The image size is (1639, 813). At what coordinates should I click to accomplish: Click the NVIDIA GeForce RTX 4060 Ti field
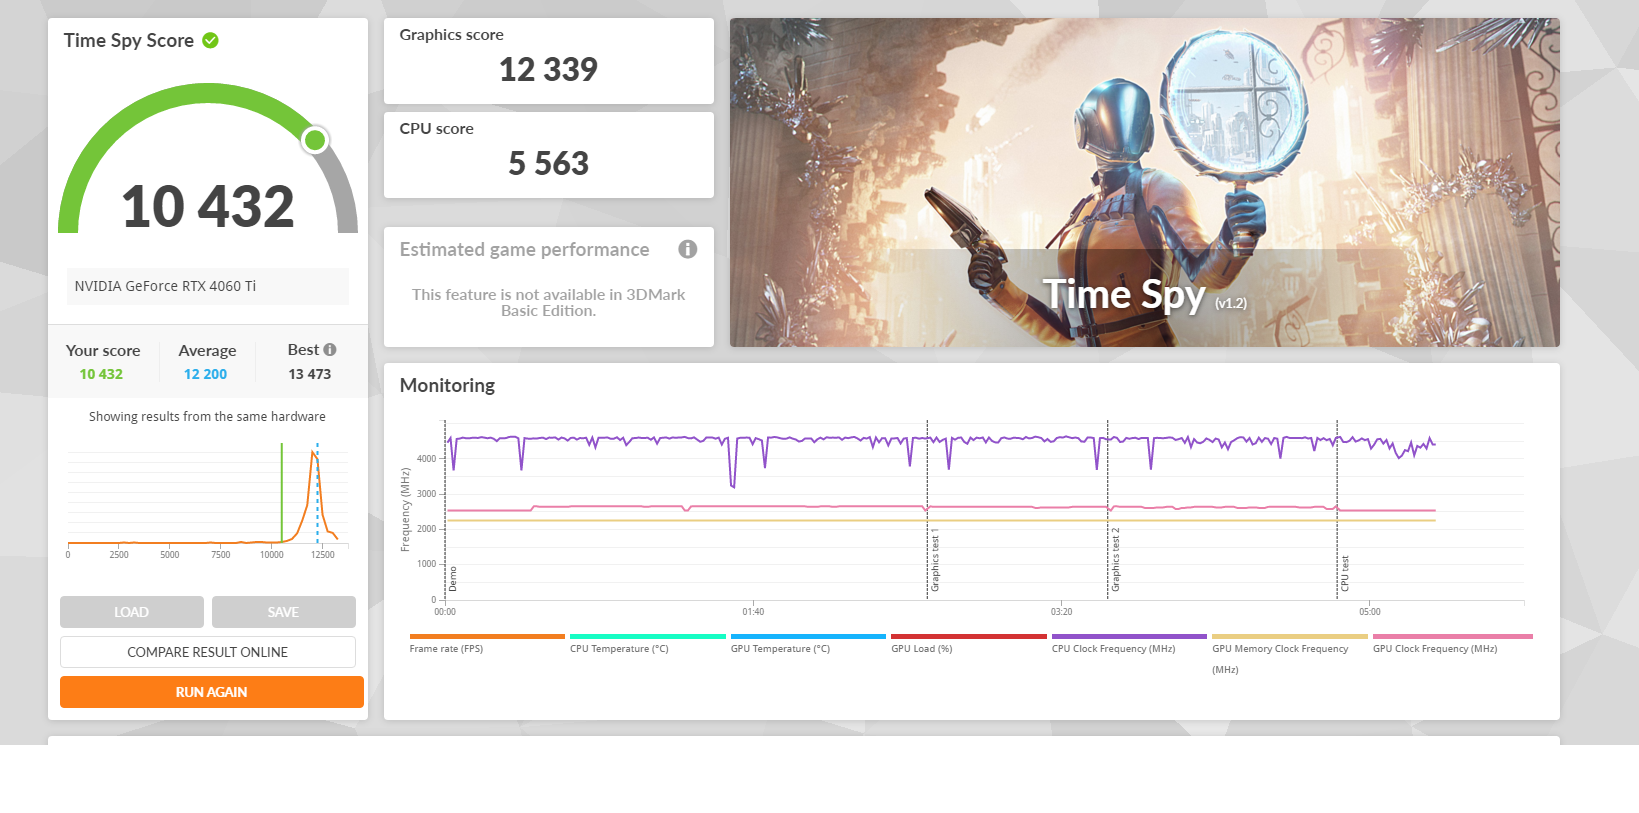[x=208, y=286]
